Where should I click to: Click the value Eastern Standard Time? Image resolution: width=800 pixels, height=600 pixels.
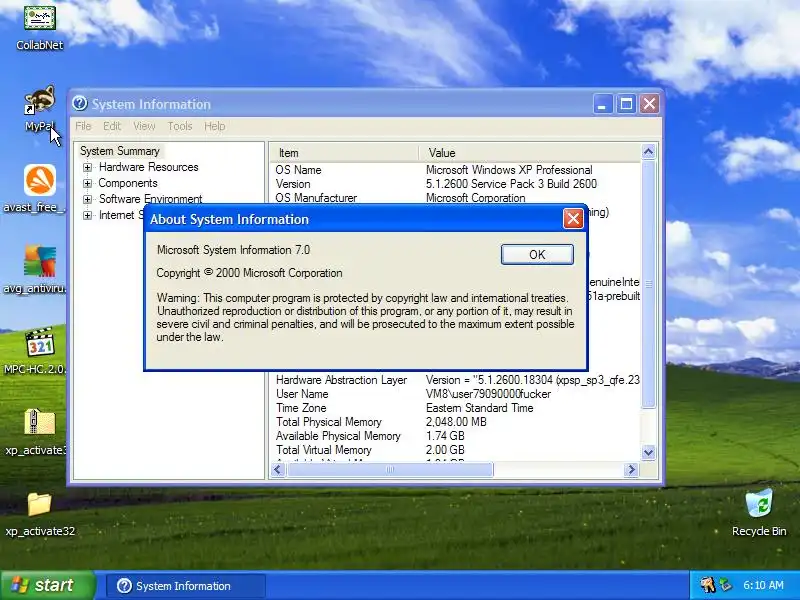(480, 408)
